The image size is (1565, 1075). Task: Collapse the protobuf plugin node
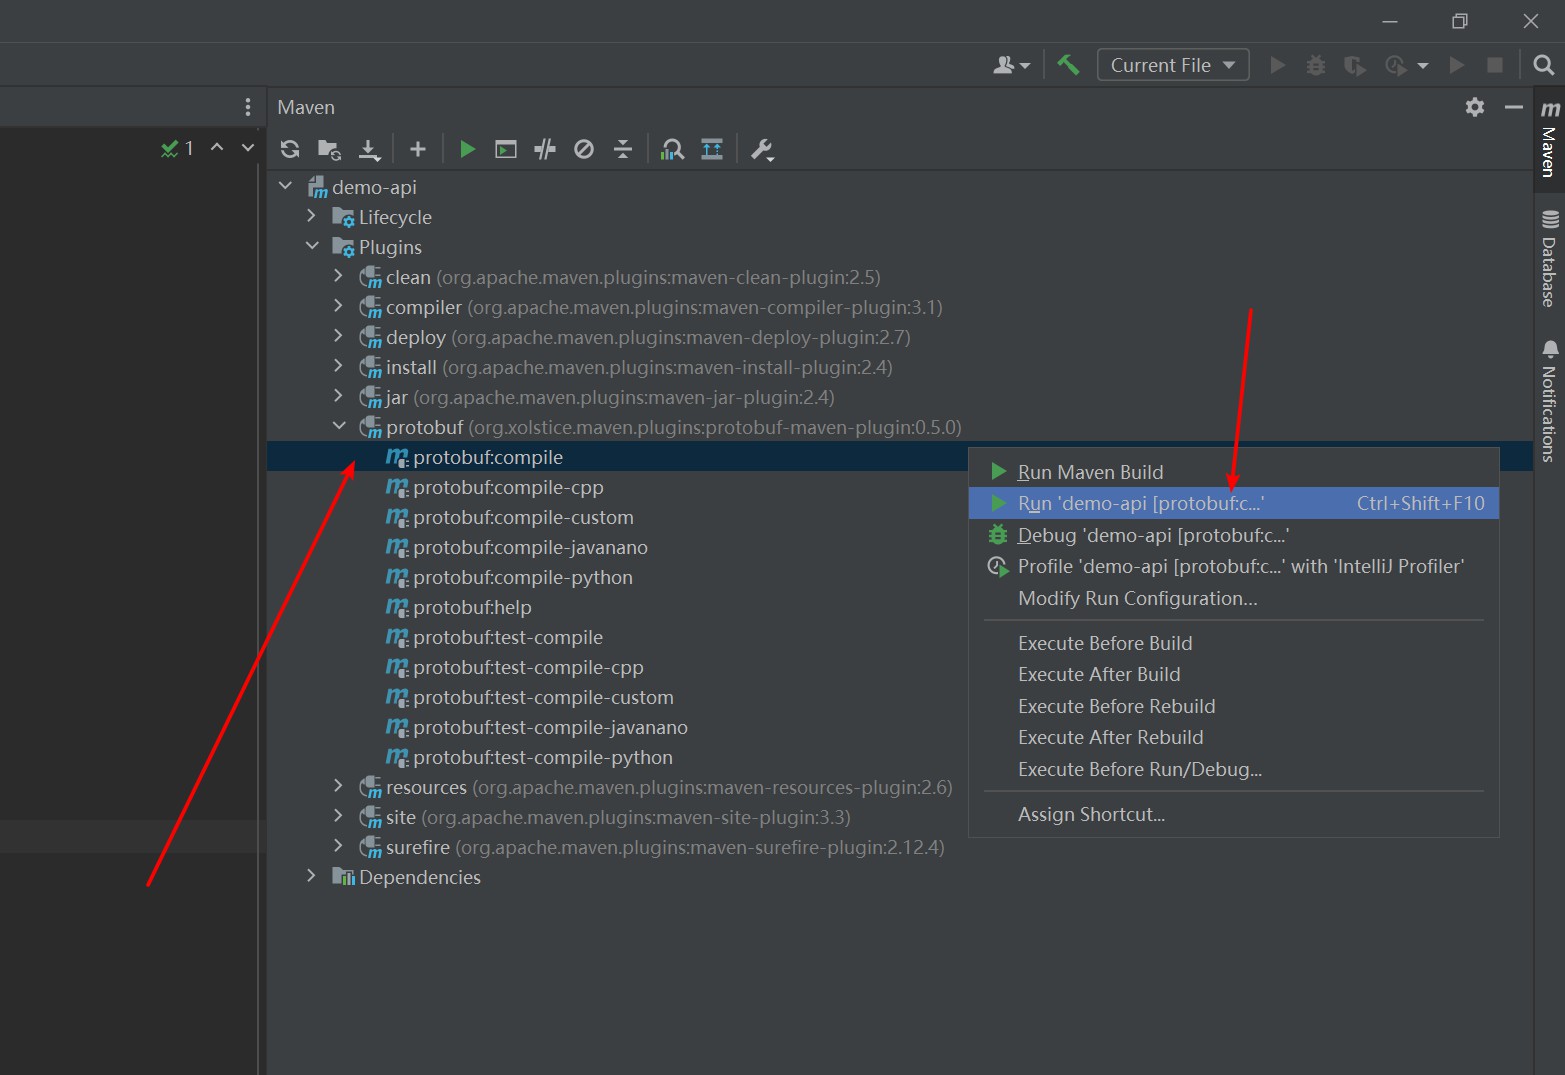click(x=339, y=426)
